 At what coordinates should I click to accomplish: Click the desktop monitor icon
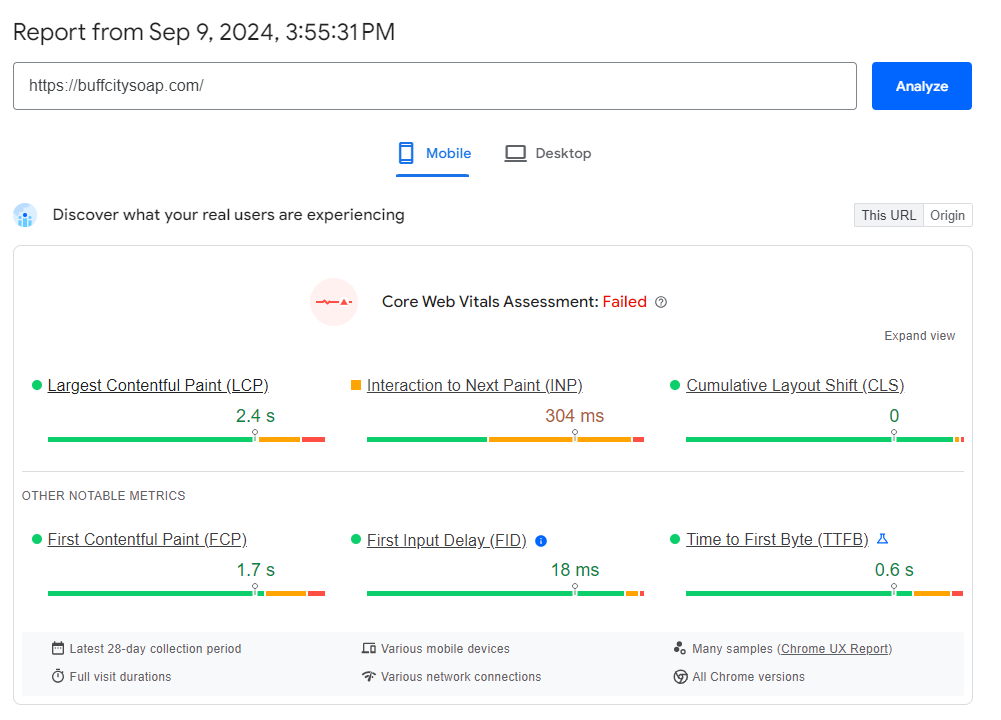click(515, 153)
